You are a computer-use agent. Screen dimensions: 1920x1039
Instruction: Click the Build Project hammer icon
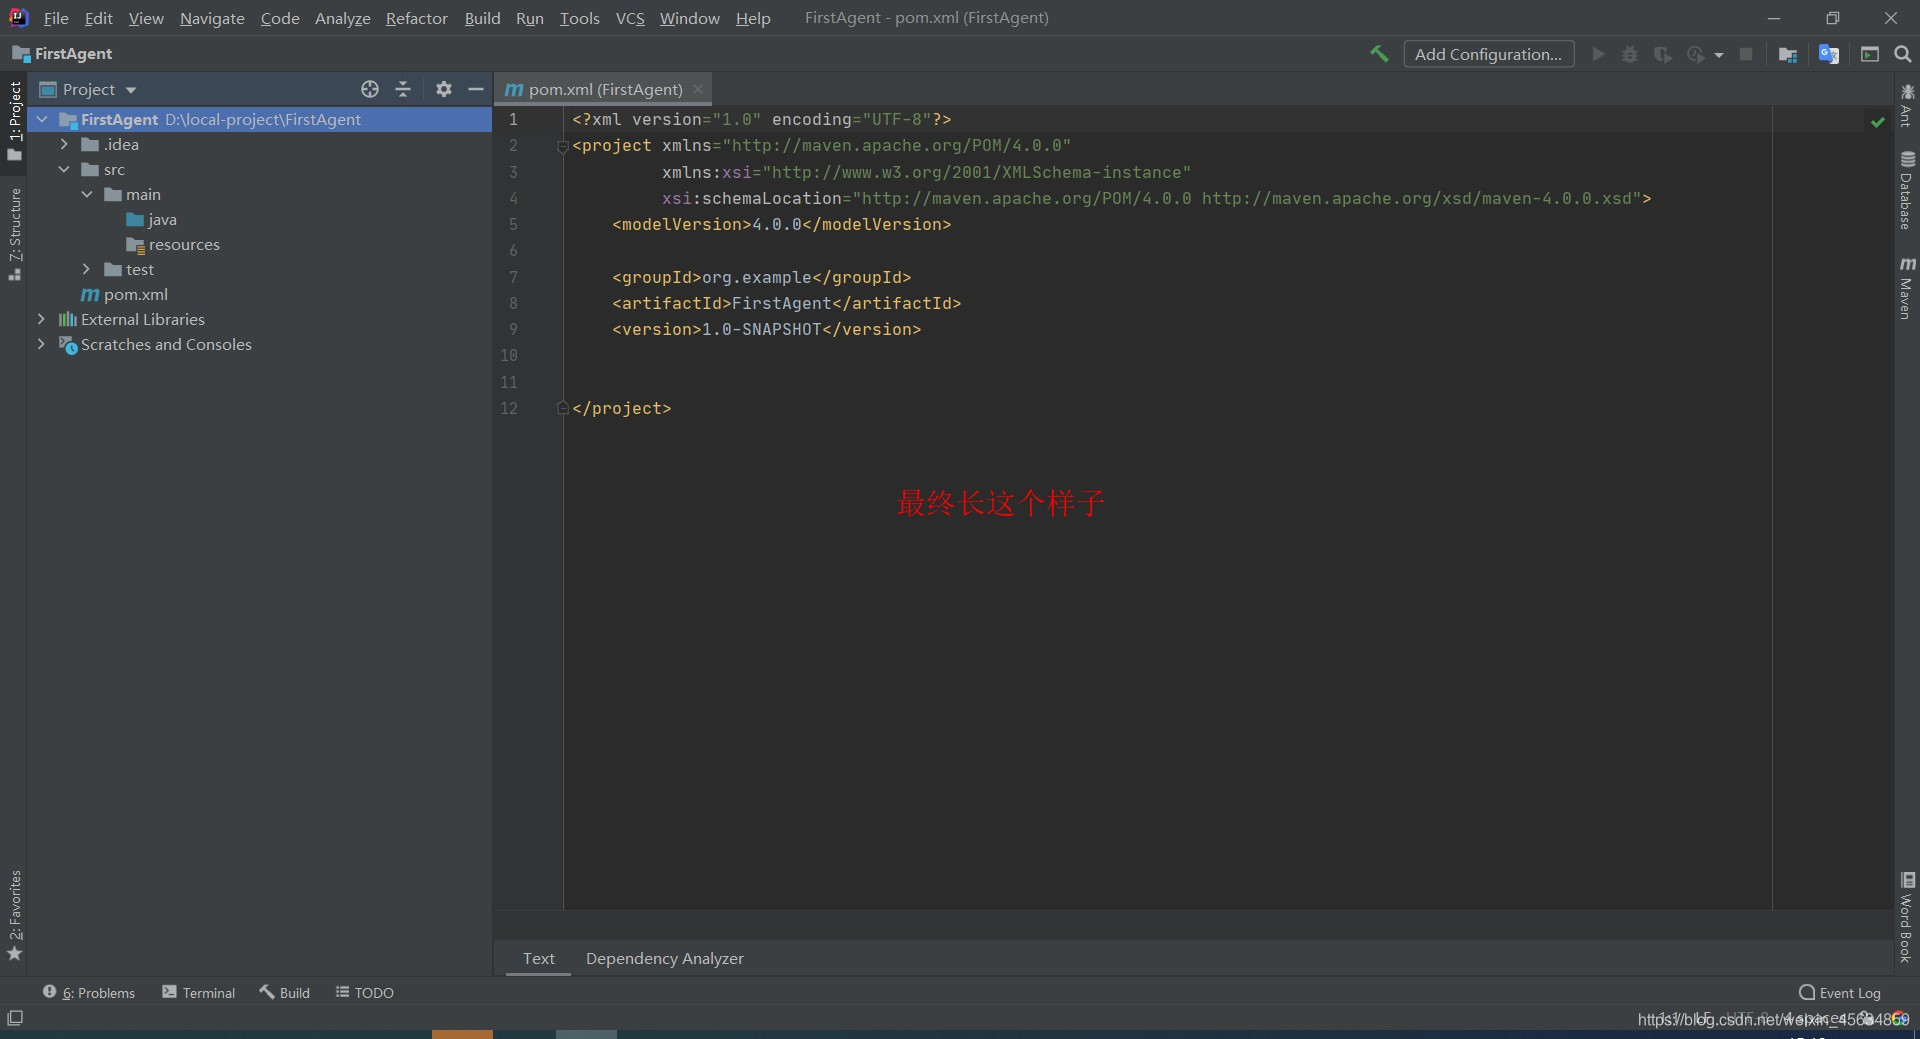click(1379, 54)
